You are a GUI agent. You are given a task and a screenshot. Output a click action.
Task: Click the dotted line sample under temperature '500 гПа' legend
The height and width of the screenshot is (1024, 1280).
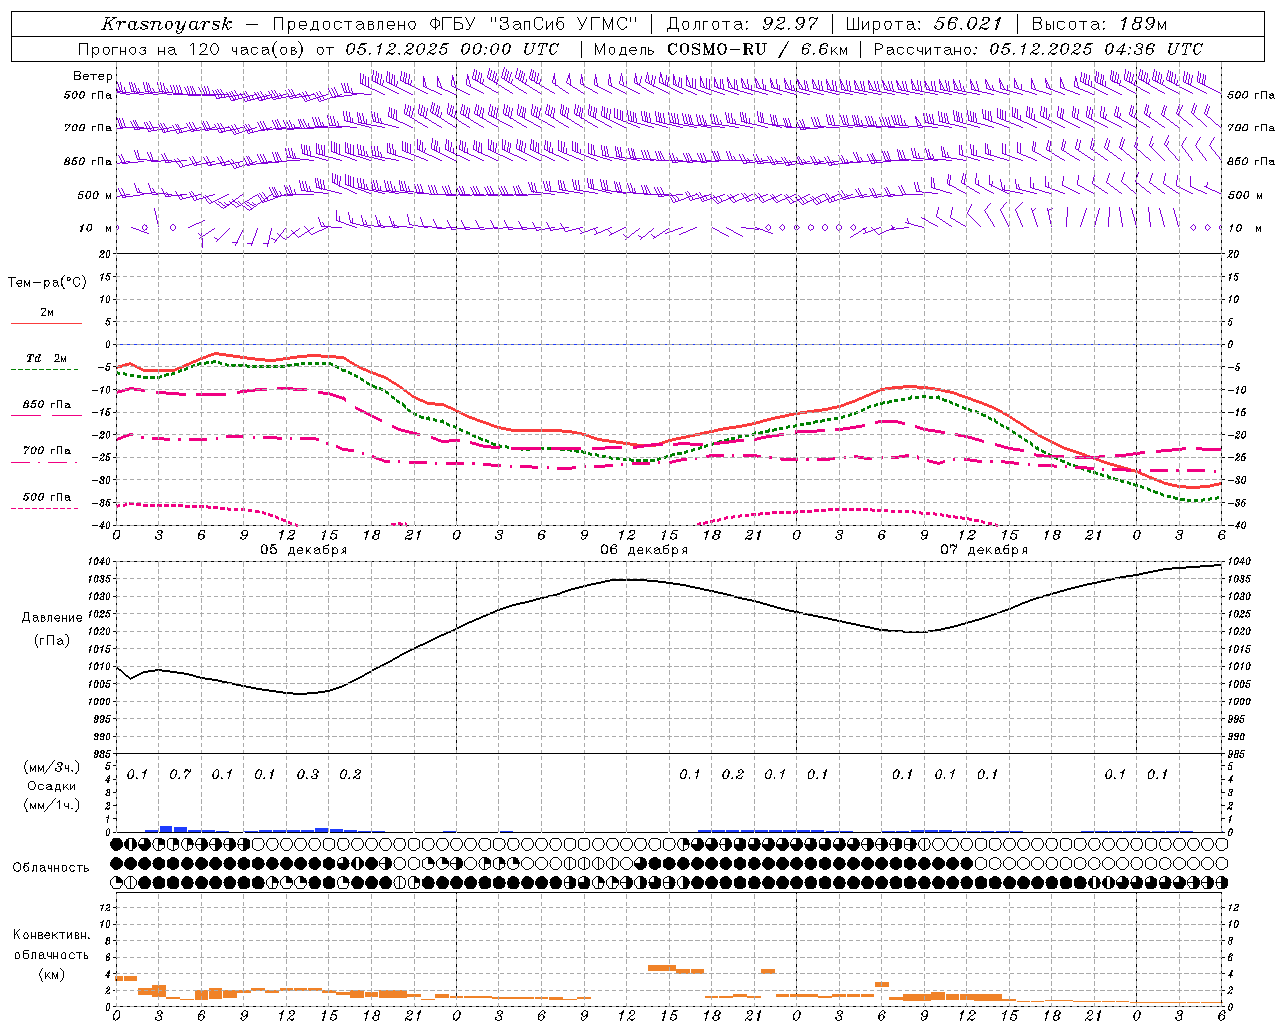pyautogui.click(x=44, y=509)
